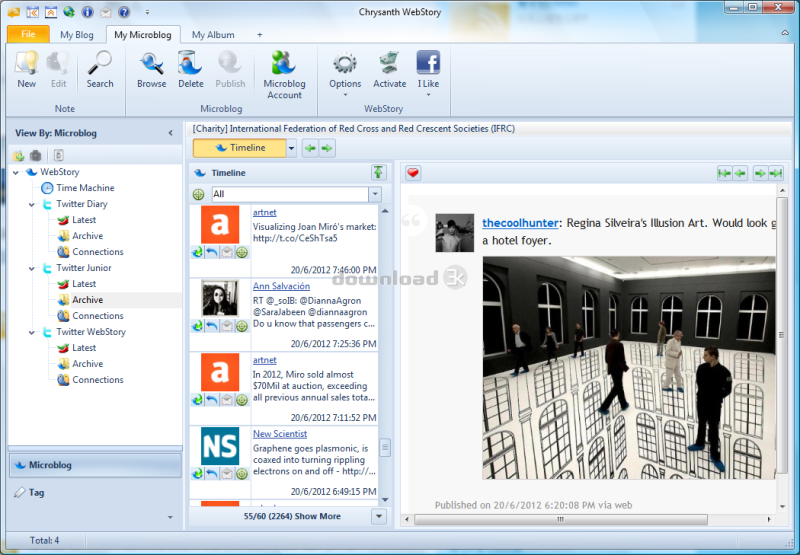This screenshot has height=555, width=800.
Task: Open the New Scientist link
Action: 280,434
